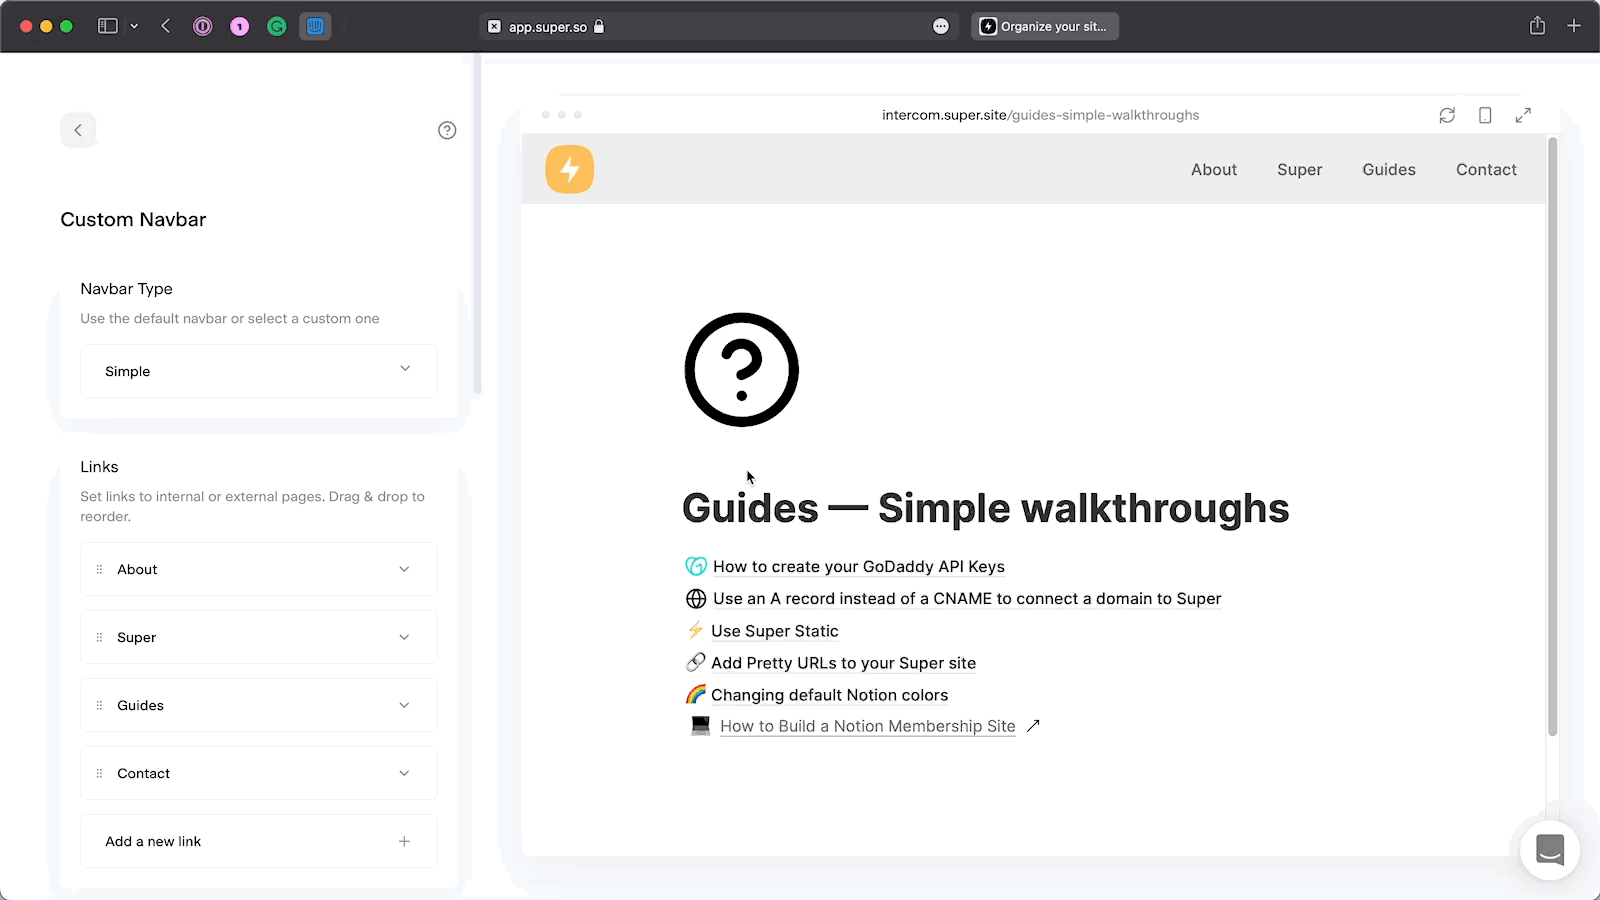Click the blue Intercom extension icon
This screenshot has height=900, width=1600.
pos(315,27)
